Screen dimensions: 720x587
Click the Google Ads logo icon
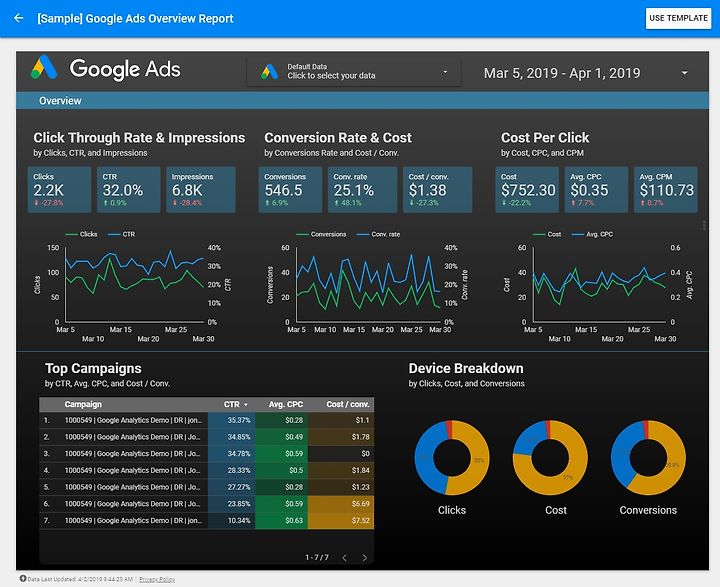click(x=44, y=68)
